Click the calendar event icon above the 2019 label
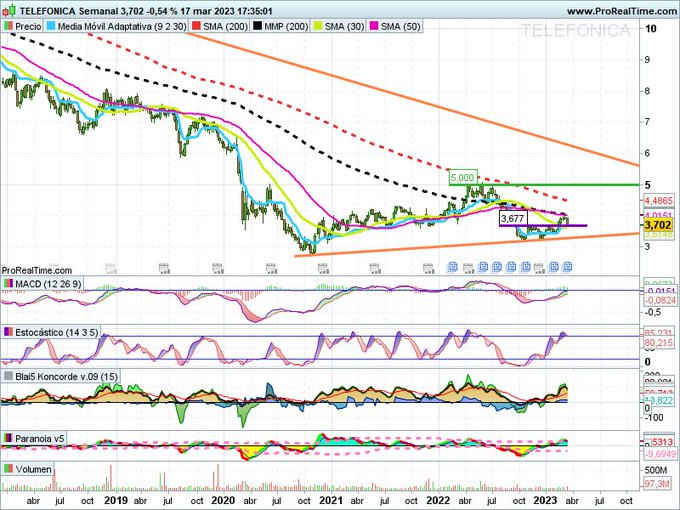 click(x=111, y=268)
